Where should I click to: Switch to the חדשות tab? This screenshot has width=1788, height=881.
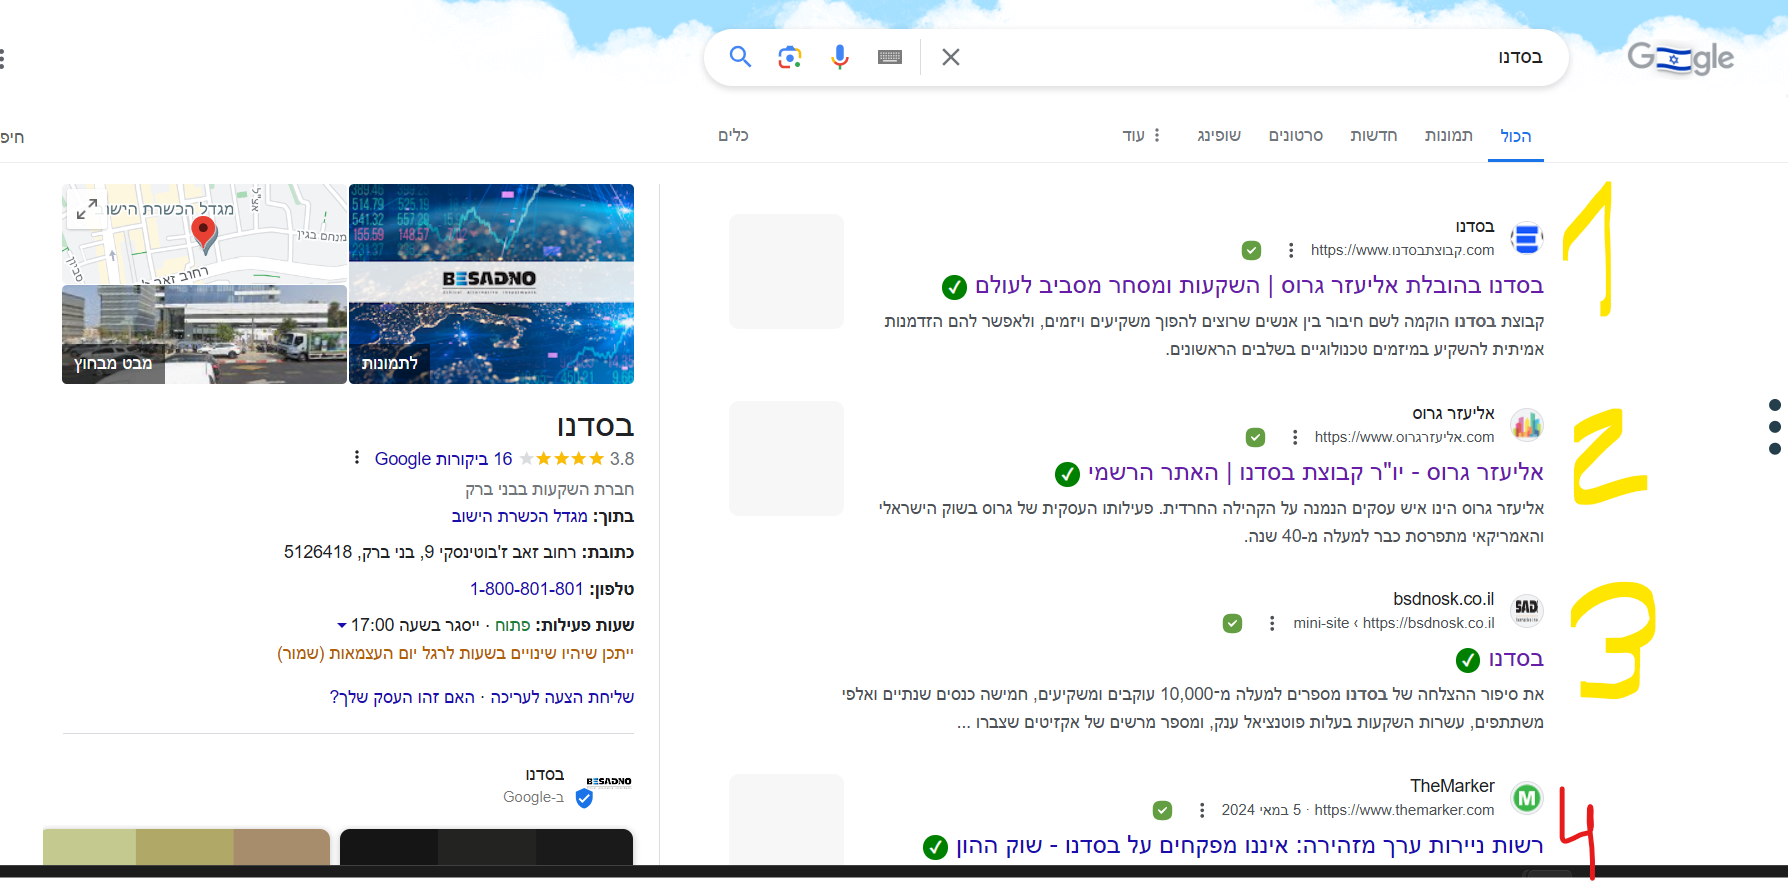[x=1374, y=135]
